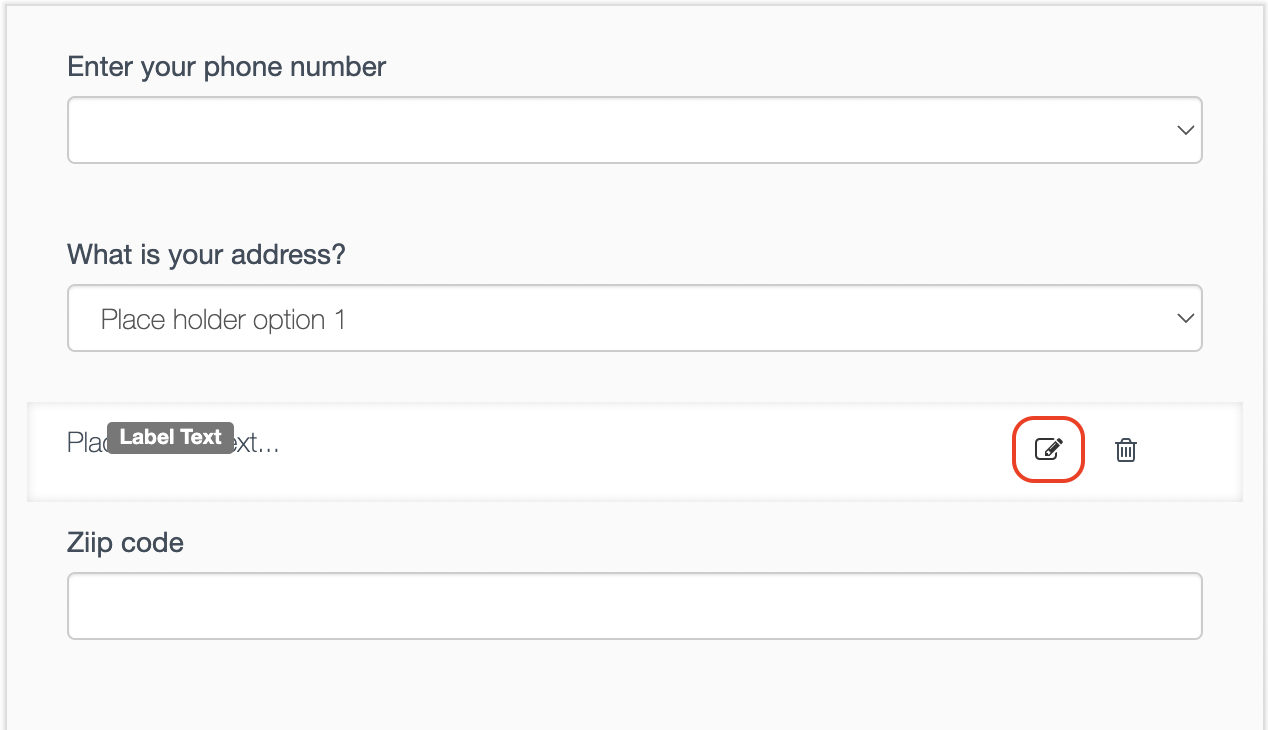Click the phone number entry box

click(x=635, y=130)
